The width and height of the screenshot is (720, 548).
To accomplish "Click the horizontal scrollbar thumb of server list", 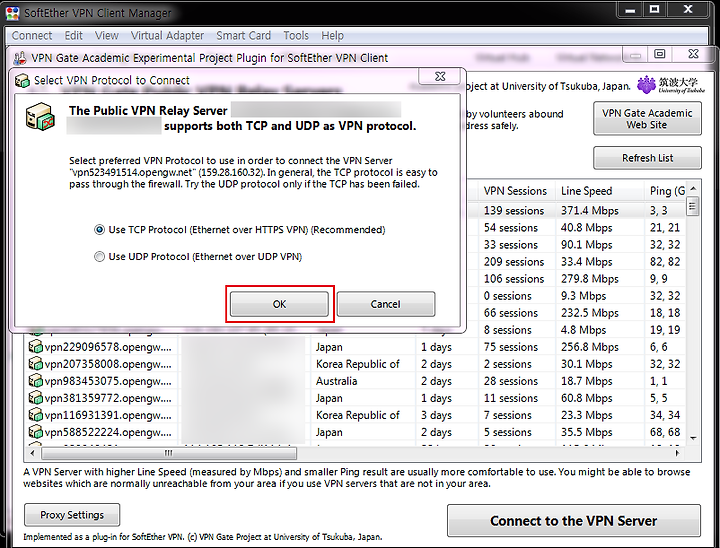I will [169, 453].
